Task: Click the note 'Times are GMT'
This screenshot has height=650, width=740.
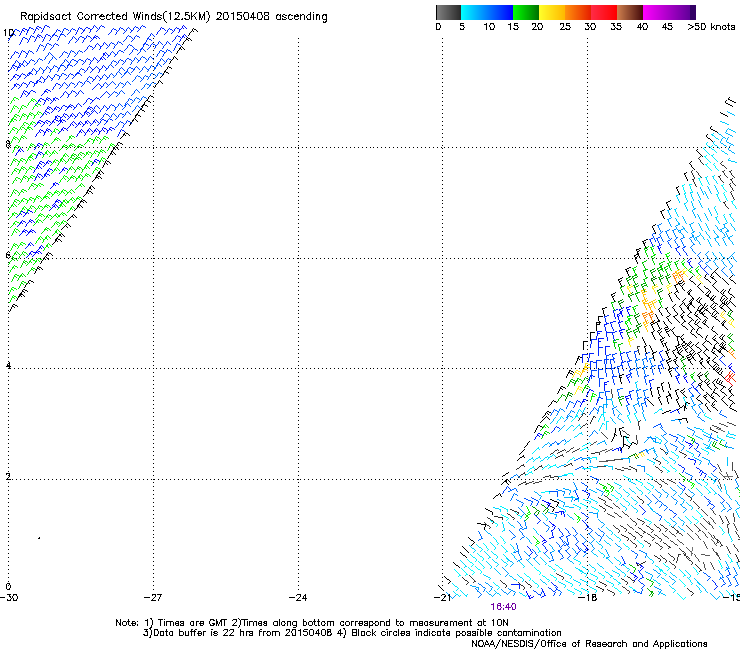Action: click(x=194, y=623)
